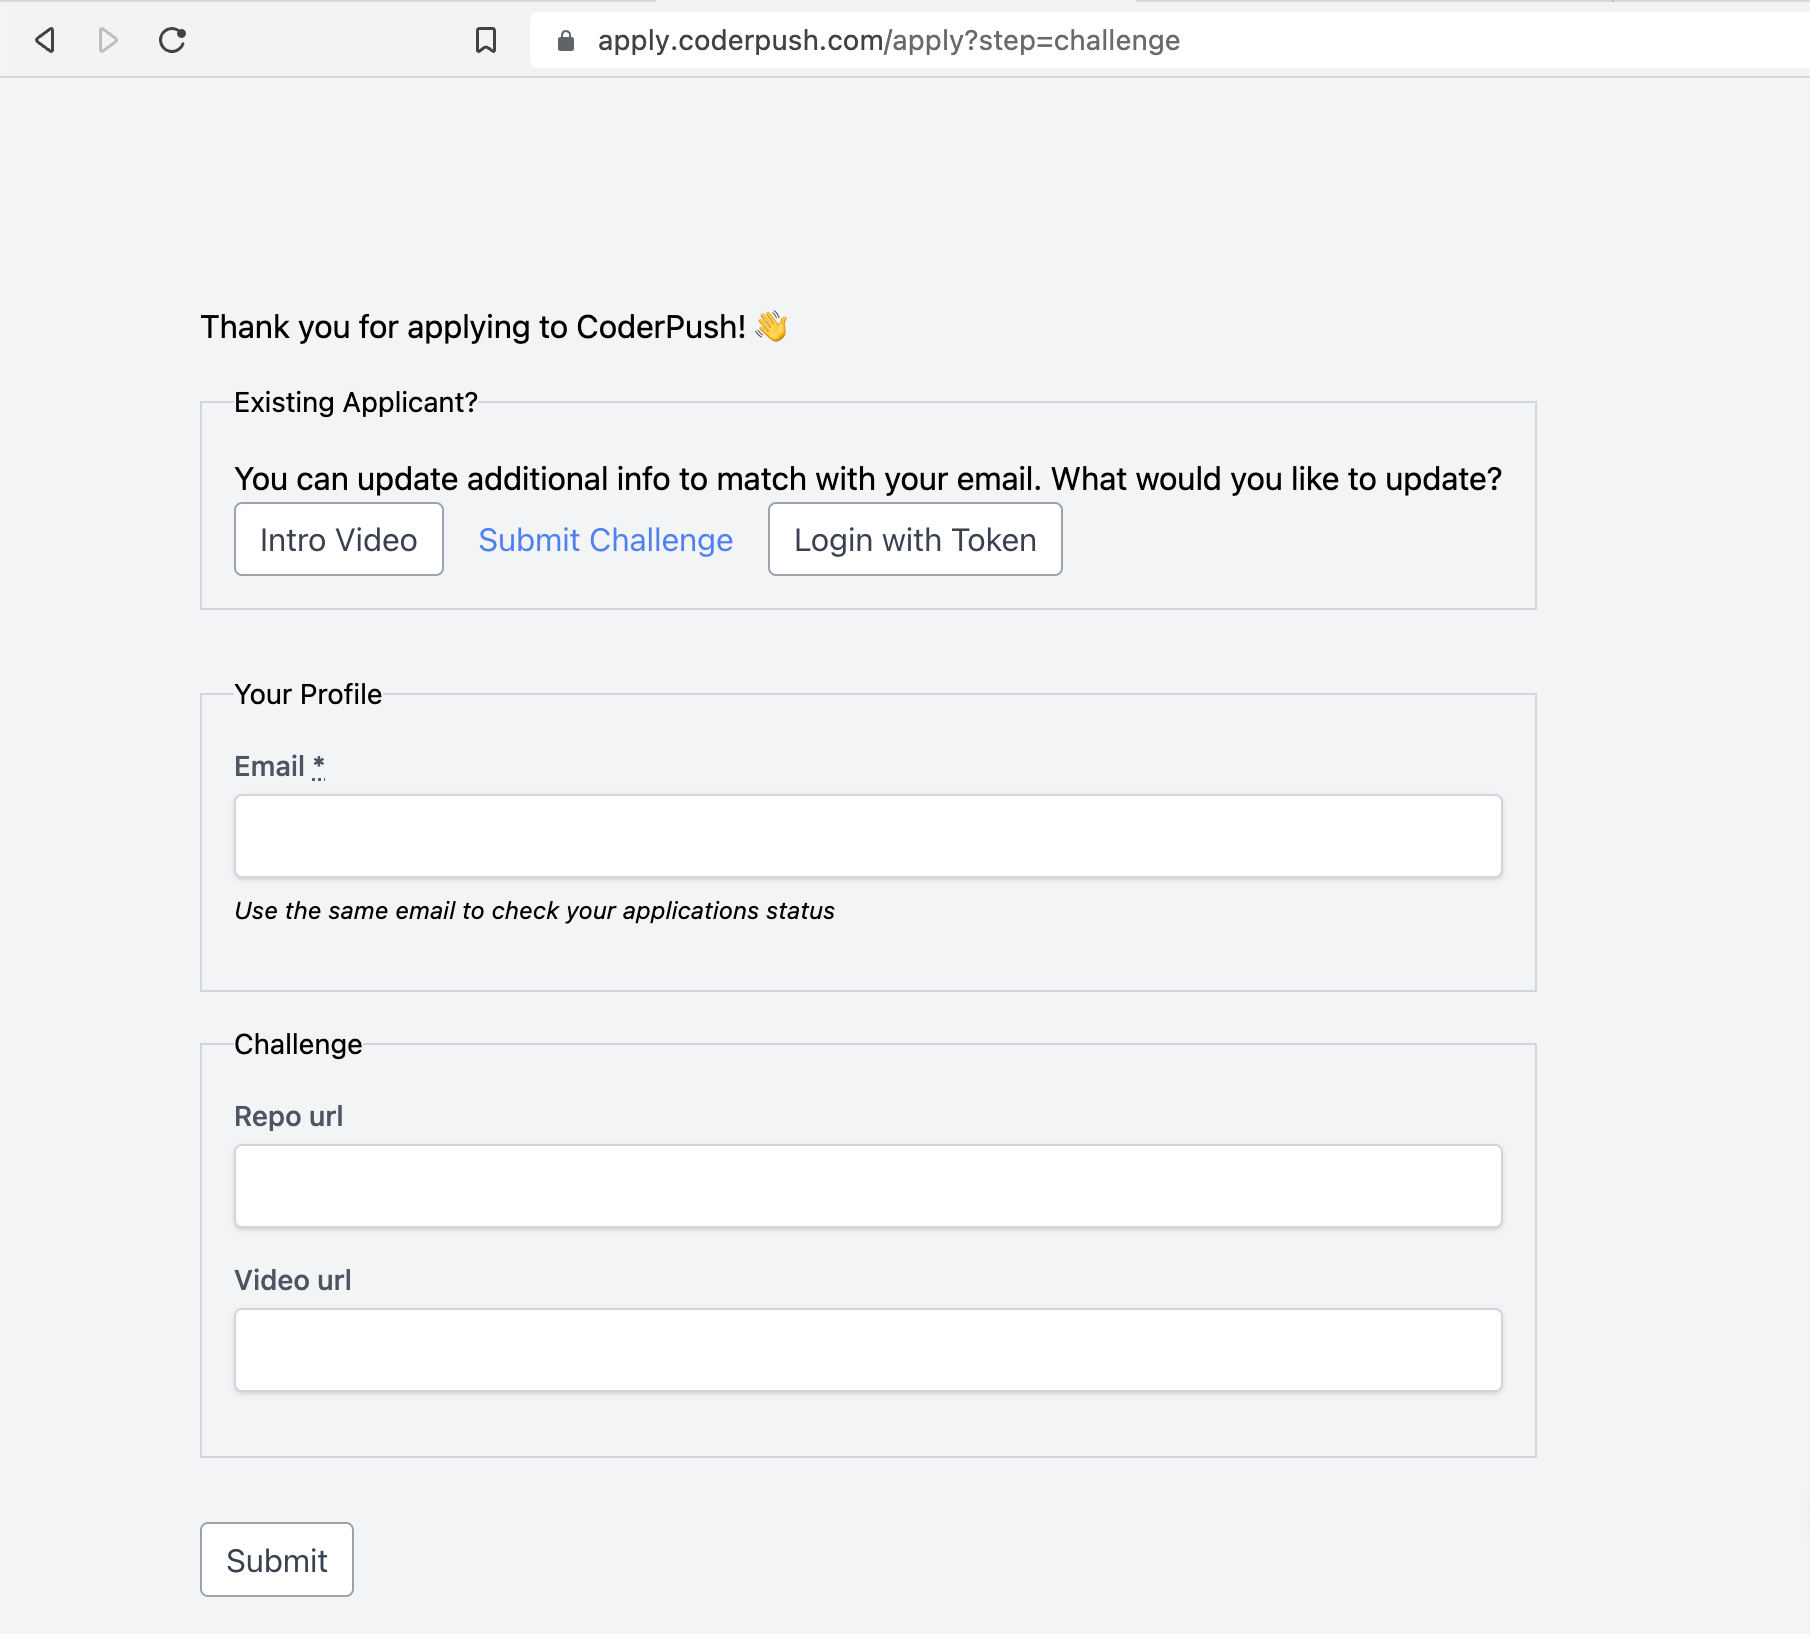The width and height of the screenshot is (1810, 1634).
Task: Click the required asterisk beside Email
Action: point(318,765)
